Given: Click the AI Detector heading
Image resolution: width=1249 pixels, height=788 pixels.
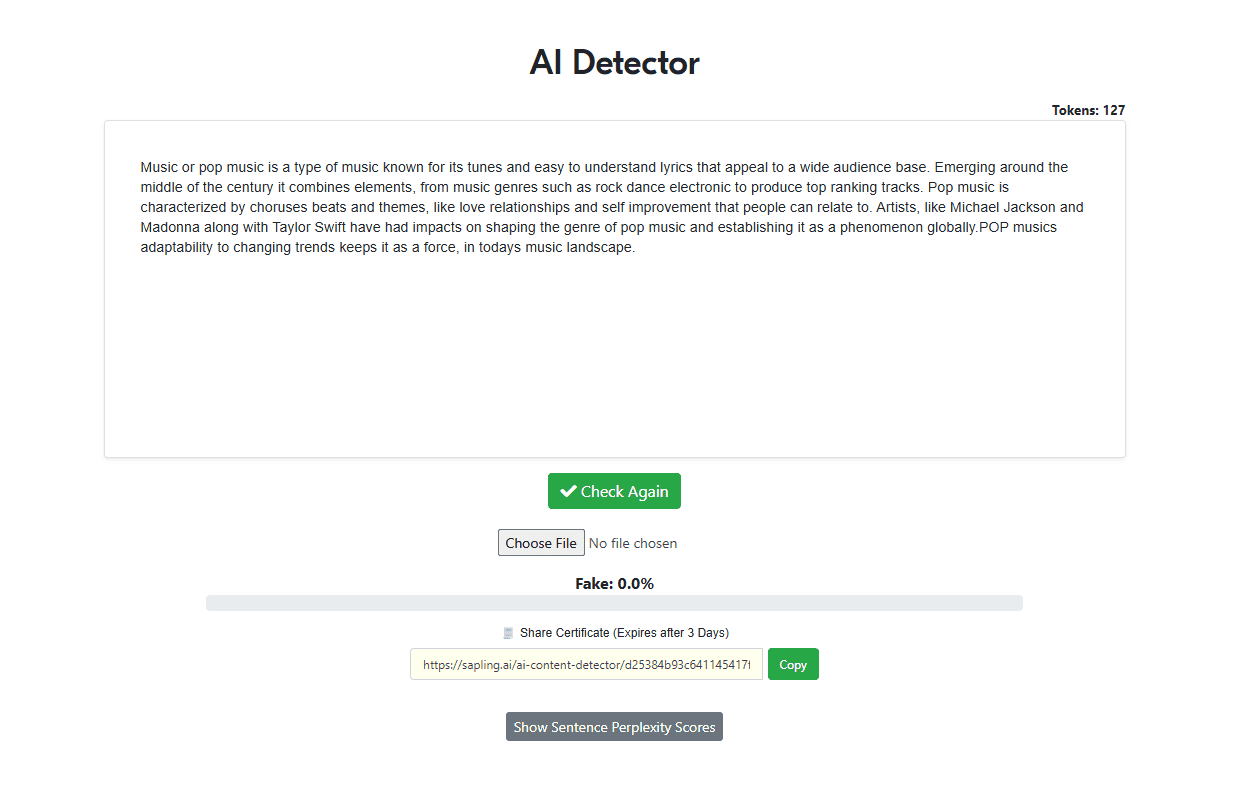Looking at the screenshot, I should 614,62.
